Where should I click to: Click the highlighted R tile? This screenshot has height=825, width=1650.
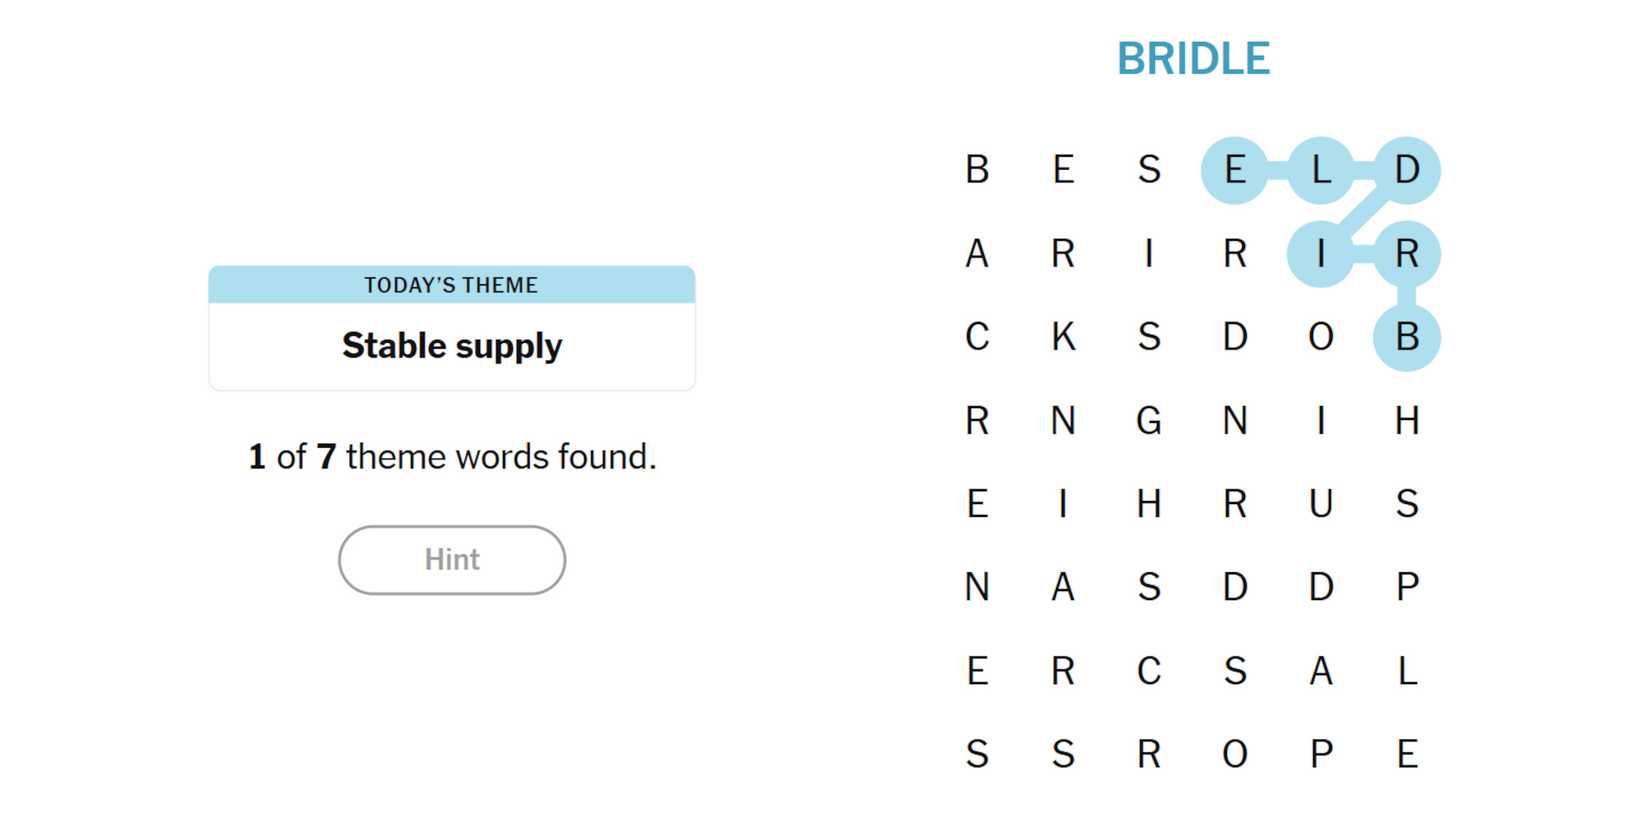1407,254
